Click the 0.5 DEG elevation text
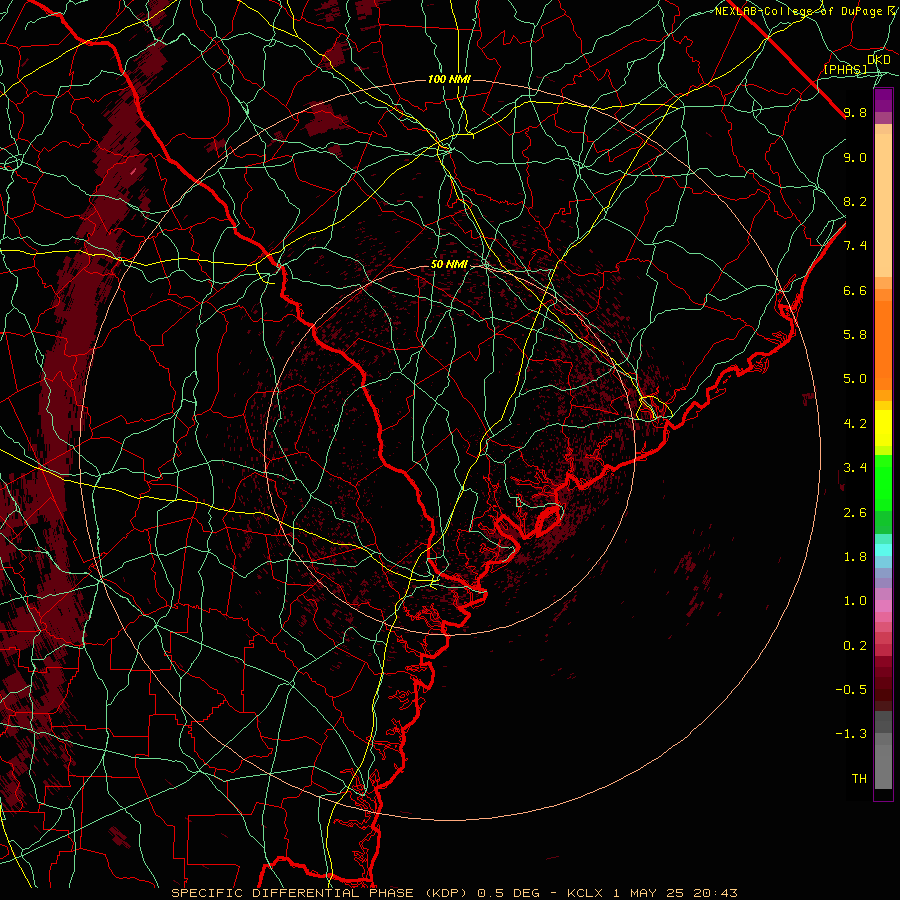The image size is (900, 900). pos(508,893)
